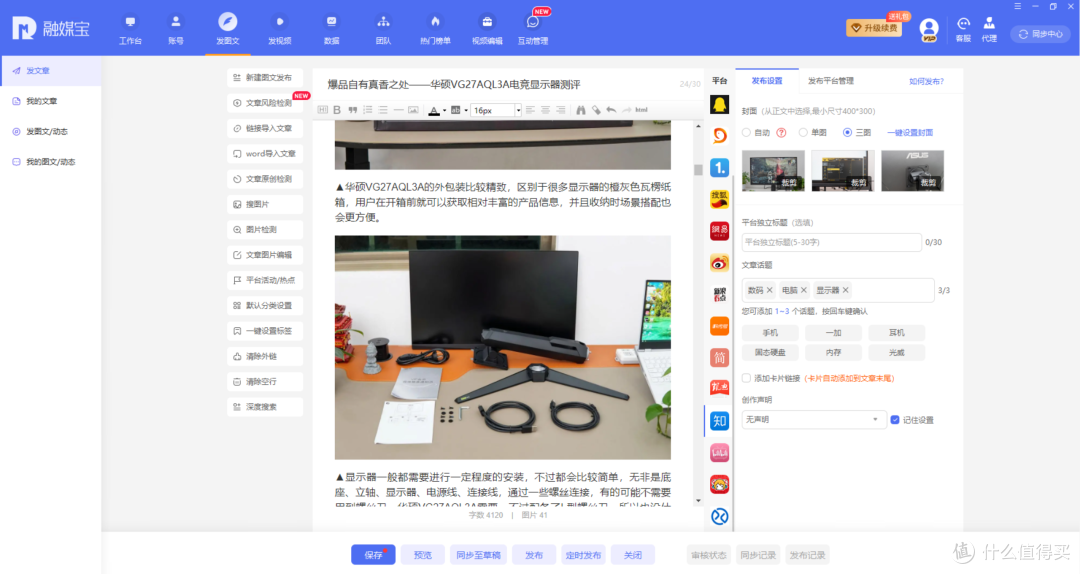Expand the highlight color dropdown arrow
The image size is (1080, 574).
(x=466, y=110)
